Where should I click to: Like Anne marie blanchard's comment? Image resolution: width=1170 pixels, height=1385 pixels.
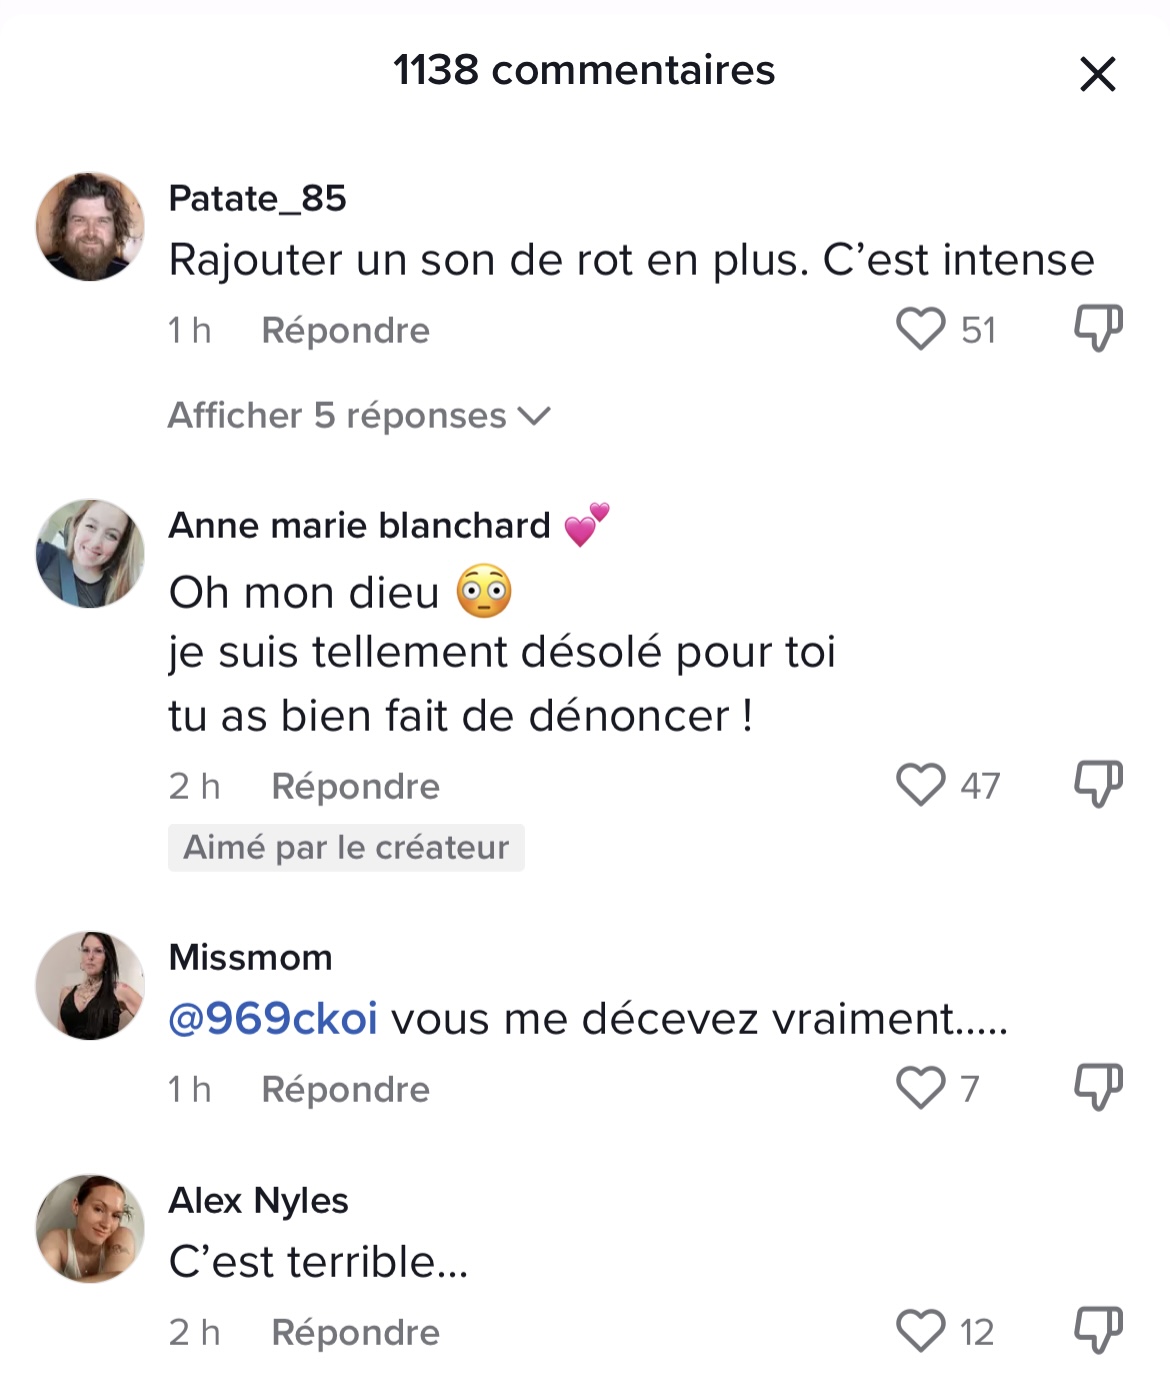[920, 785]
